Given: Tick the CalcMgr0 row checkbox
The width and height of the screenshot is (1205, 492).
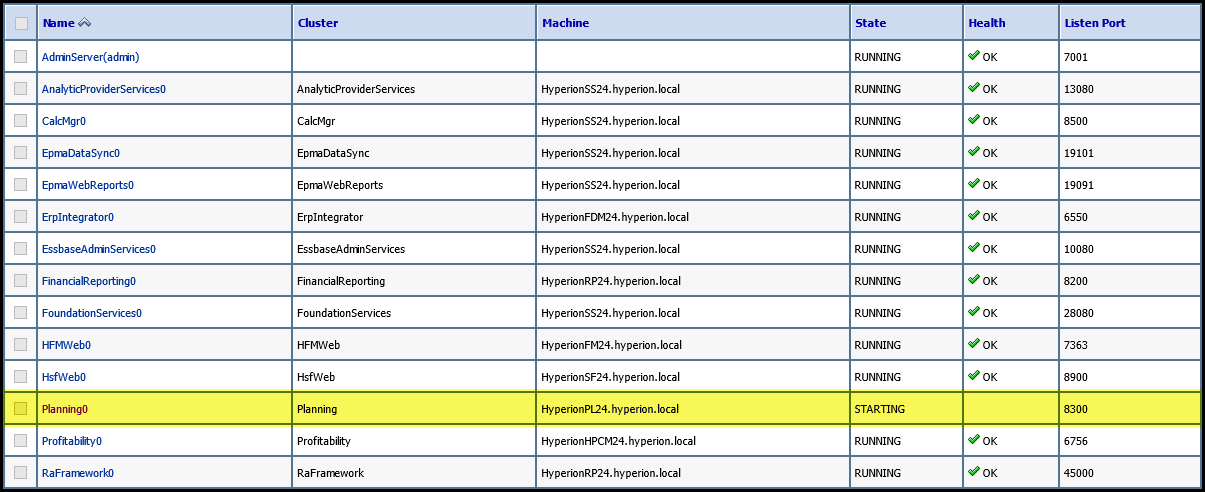Looking at the screenshot, I should [21, 121].
